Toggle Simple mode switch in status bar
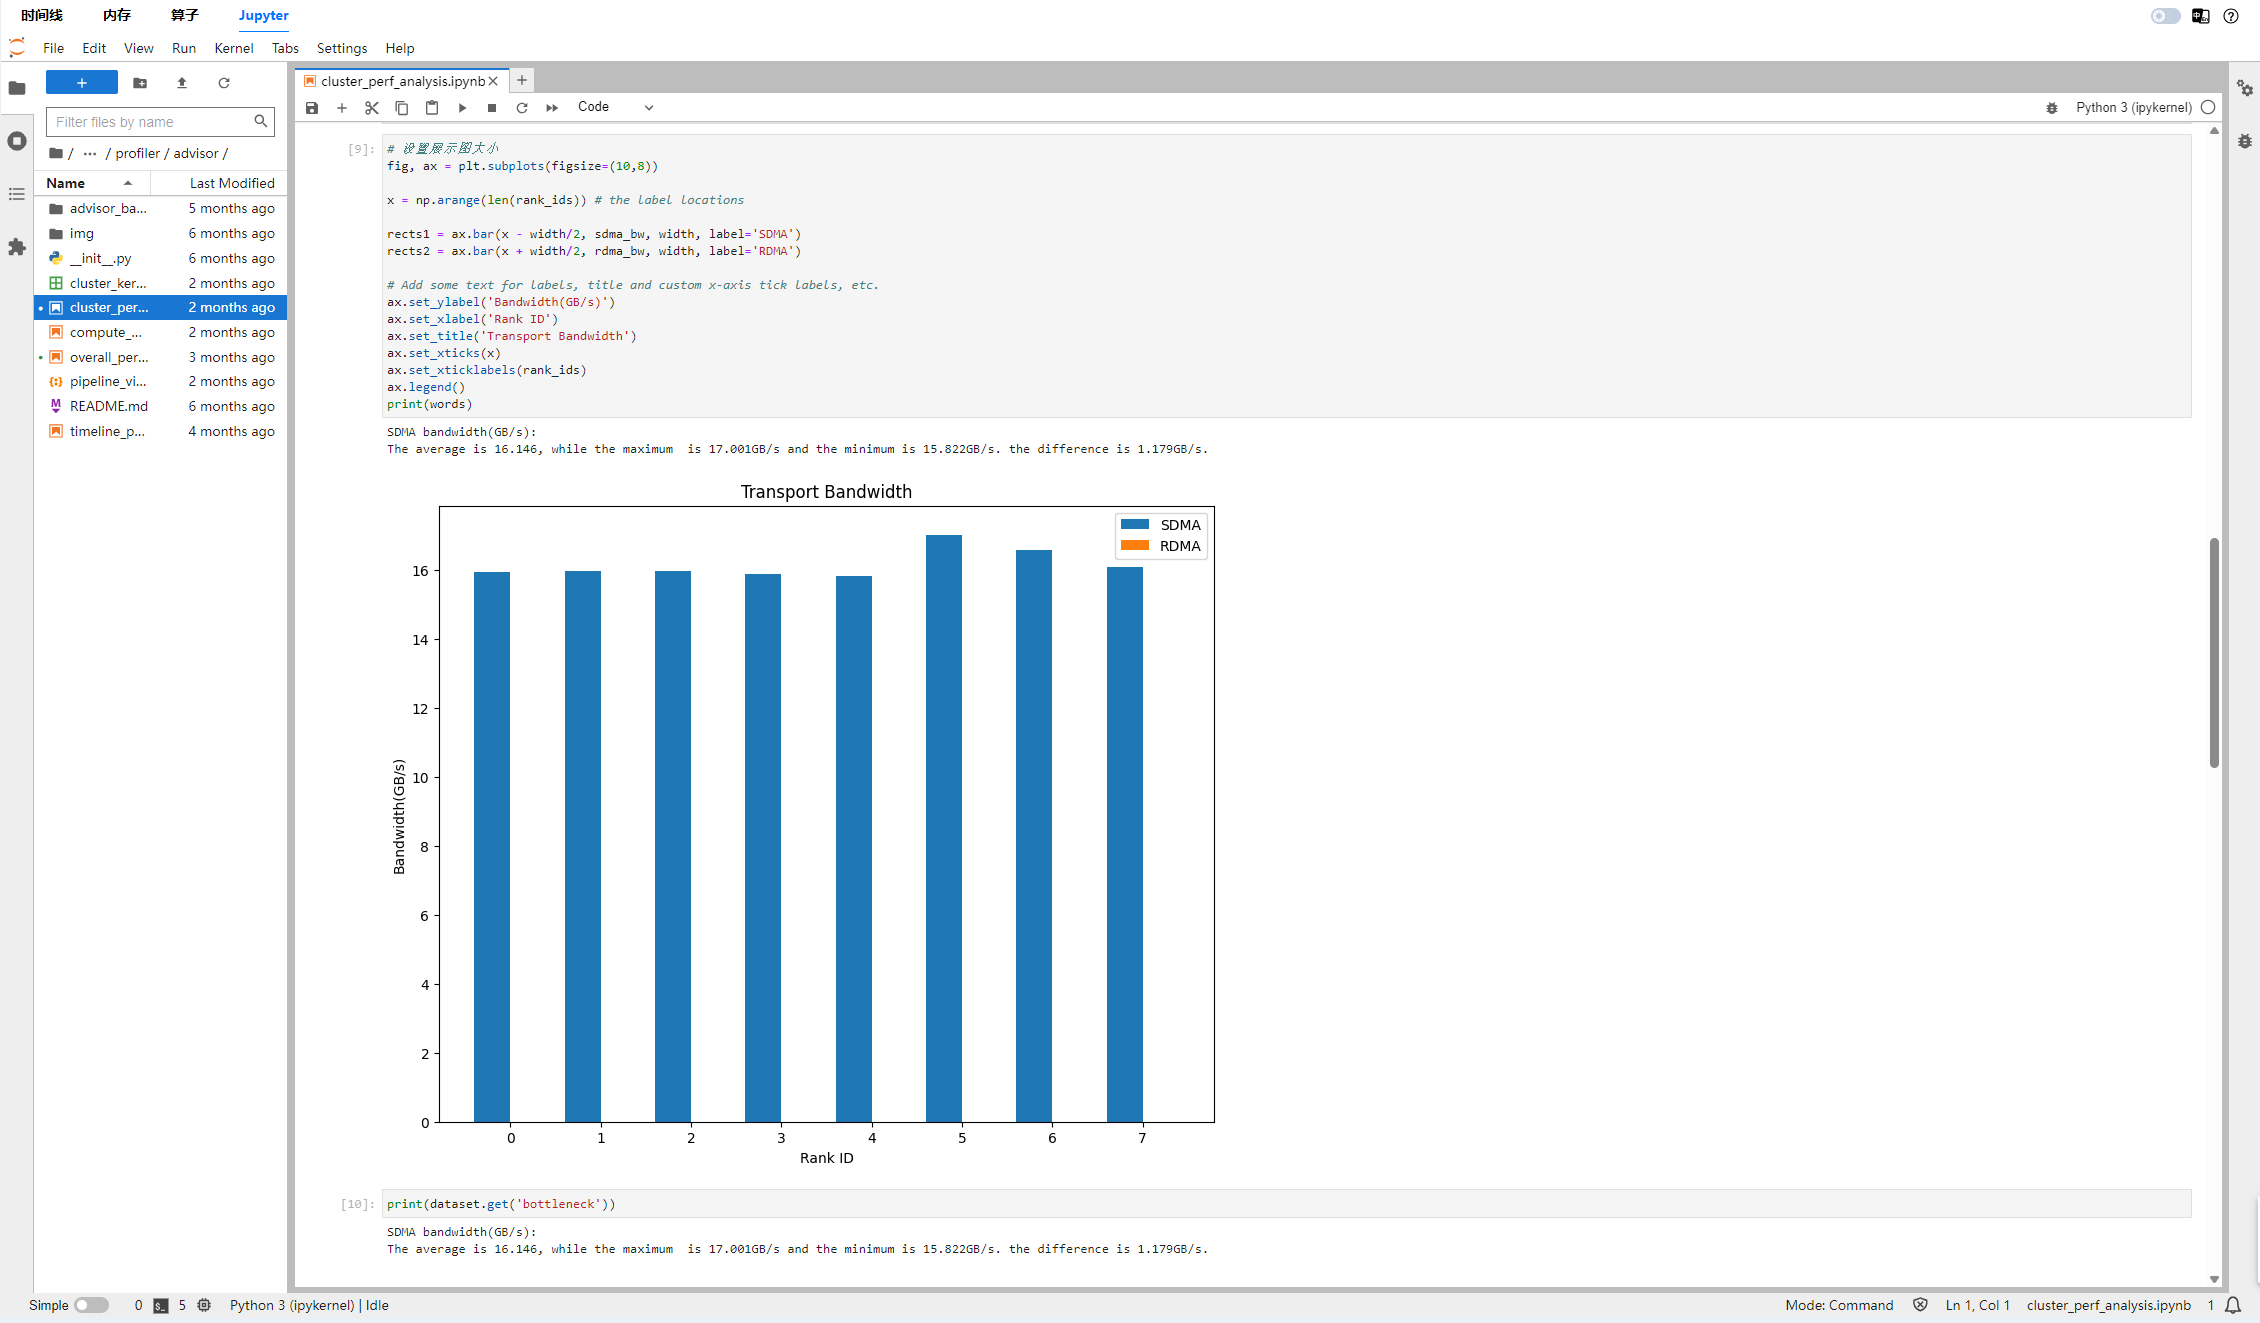This screenshot has width=2260, height=1323. pyautogui.click(x=91, y=1305)
